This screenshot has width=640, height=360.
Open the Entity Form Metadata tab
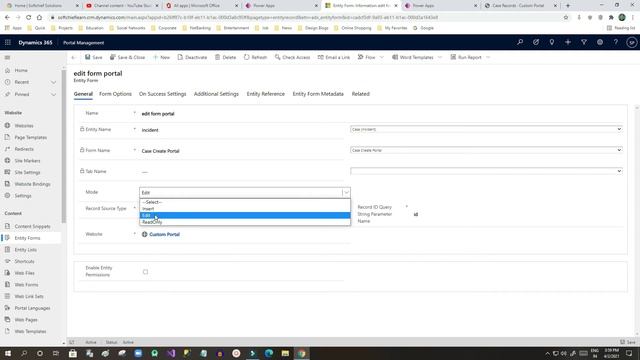(318, 94)
